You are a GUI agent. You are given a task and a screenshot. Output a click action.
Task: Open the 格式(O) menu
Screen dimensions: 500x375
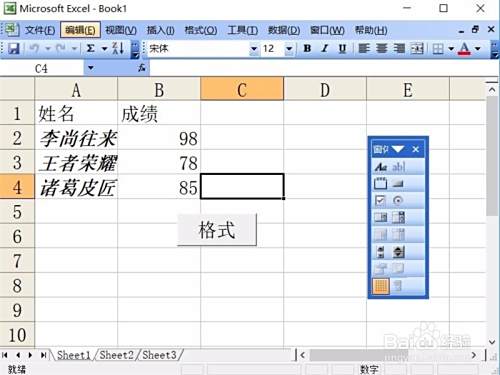click(x=201, y=30)
